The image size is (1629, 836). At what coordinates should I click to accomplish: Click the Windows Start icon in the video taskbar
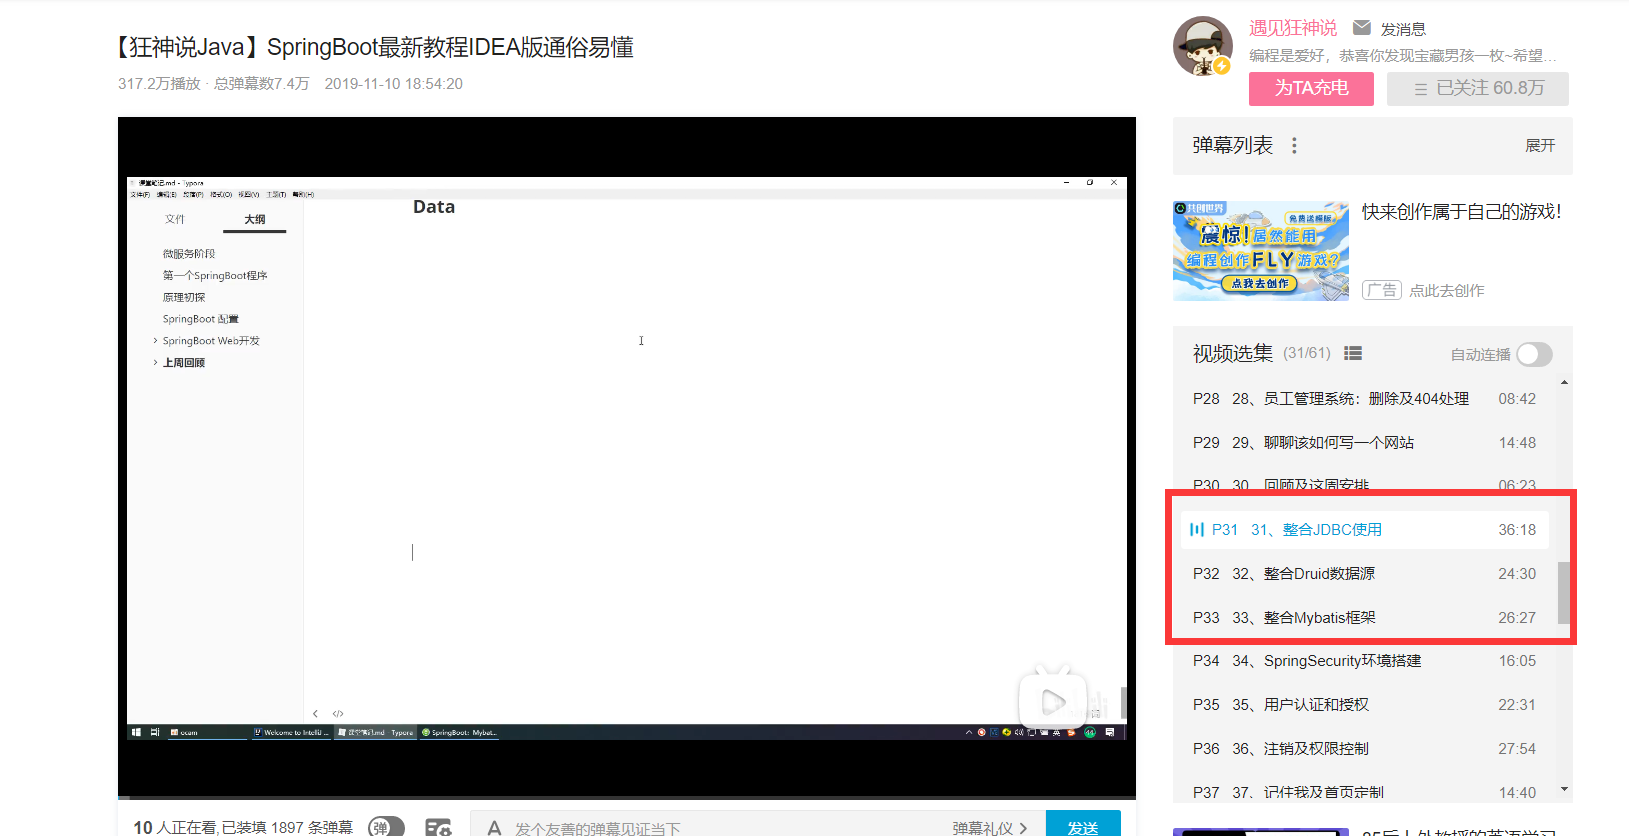click(136, 732)
